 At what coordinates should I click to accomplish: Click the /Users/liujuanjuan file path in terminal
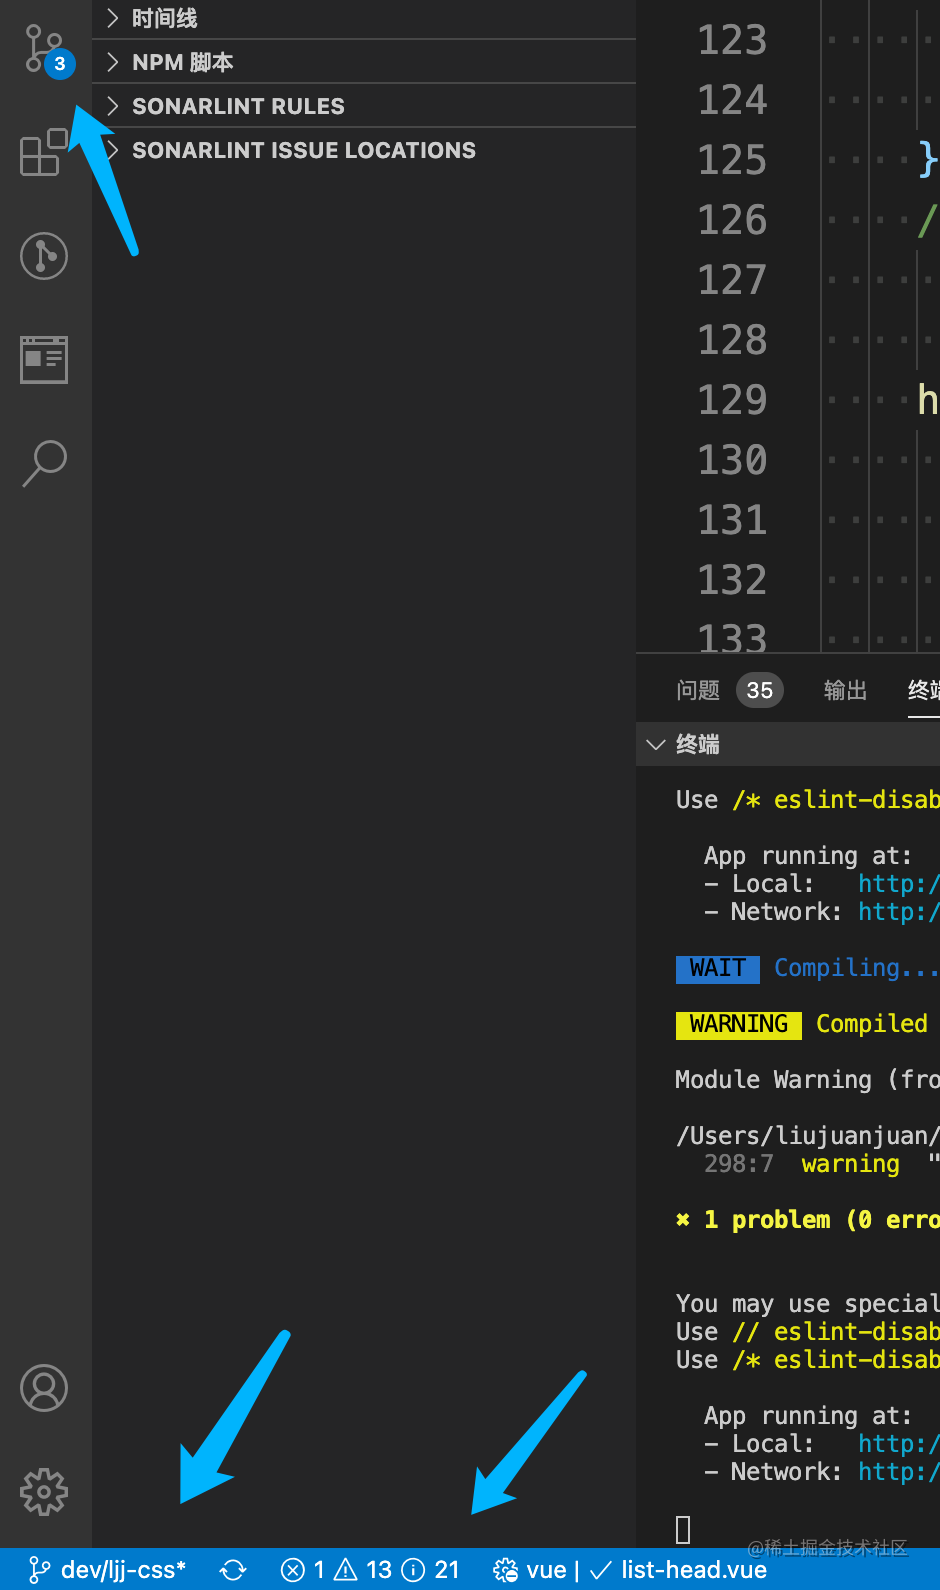808,1136
